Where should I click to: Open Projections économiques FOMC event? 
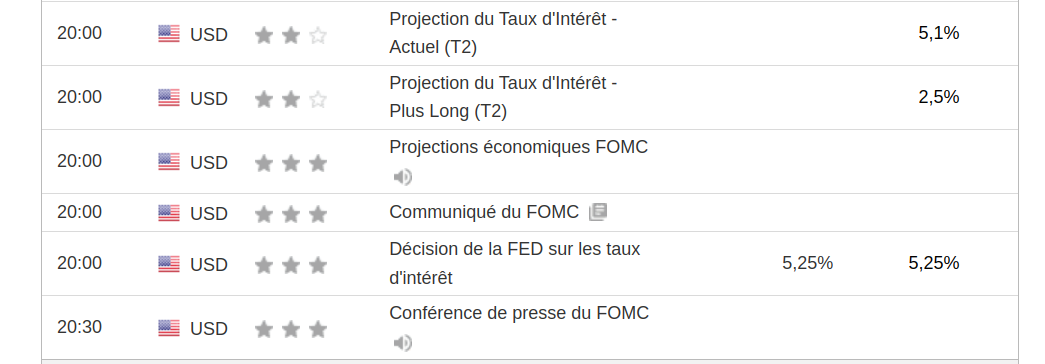pyautogui.click(x=519, y=147)
